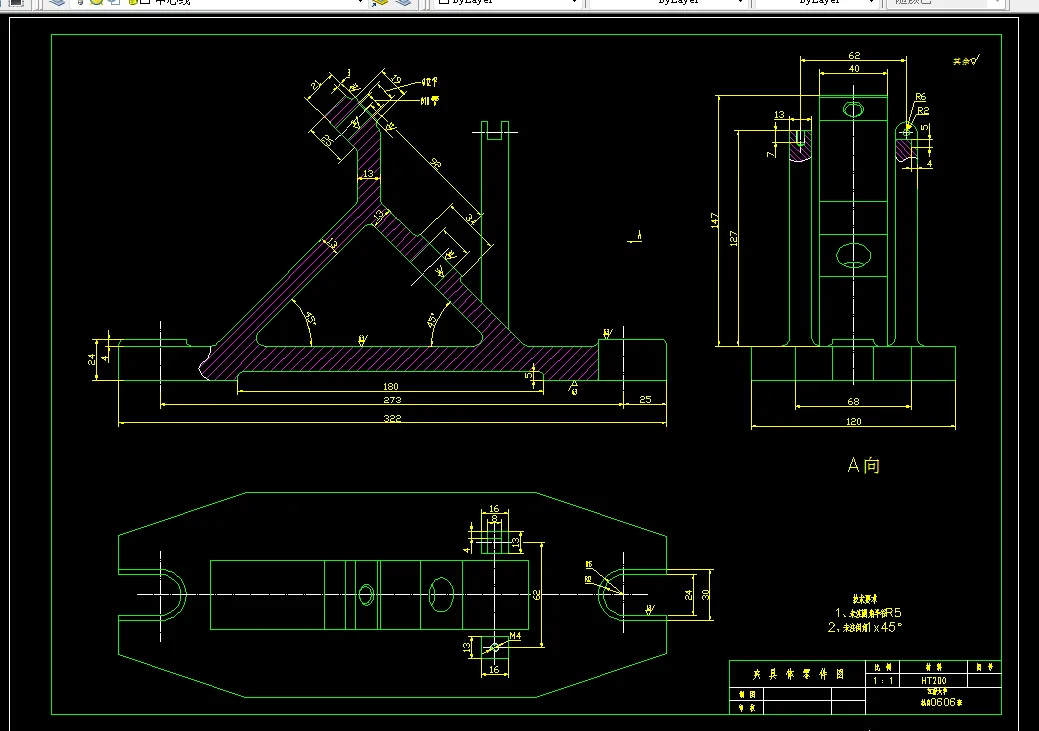Image resolution: width=1039 pixels, height=731 pixels.
Task: Select the 0606 drawing number text
Action: (x=941, y=703)
